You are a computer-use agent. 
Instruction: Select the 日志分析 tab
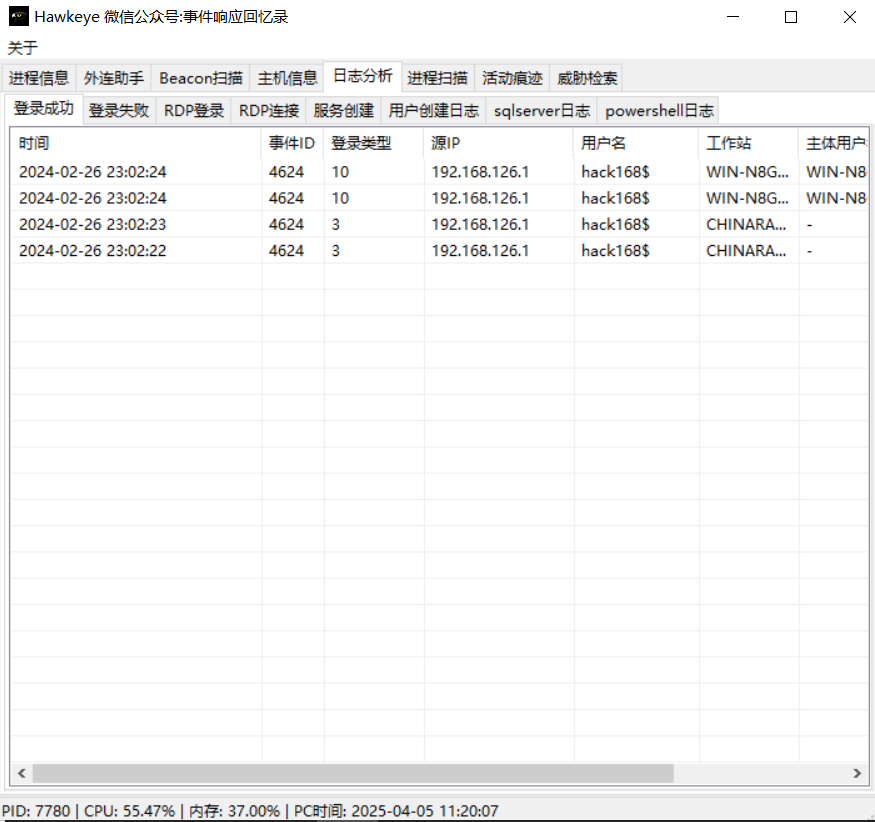point(363,76)
